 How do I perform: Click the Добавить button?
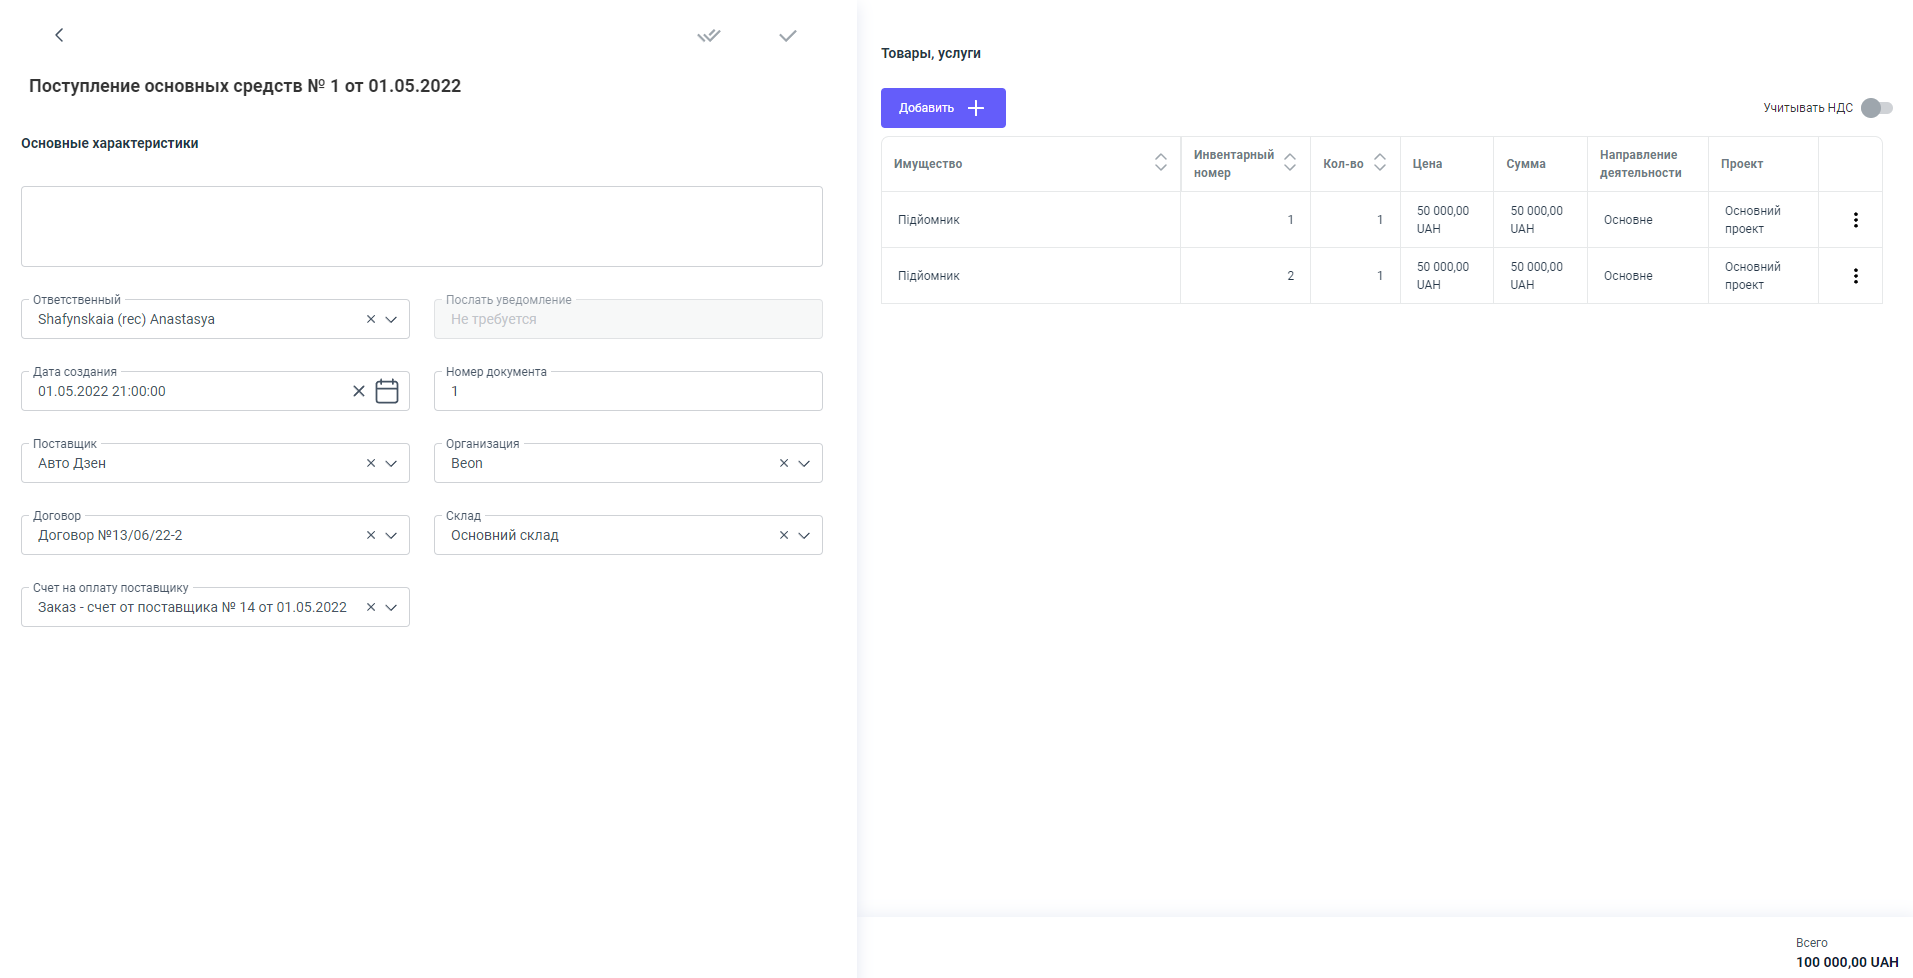[943, 108]
